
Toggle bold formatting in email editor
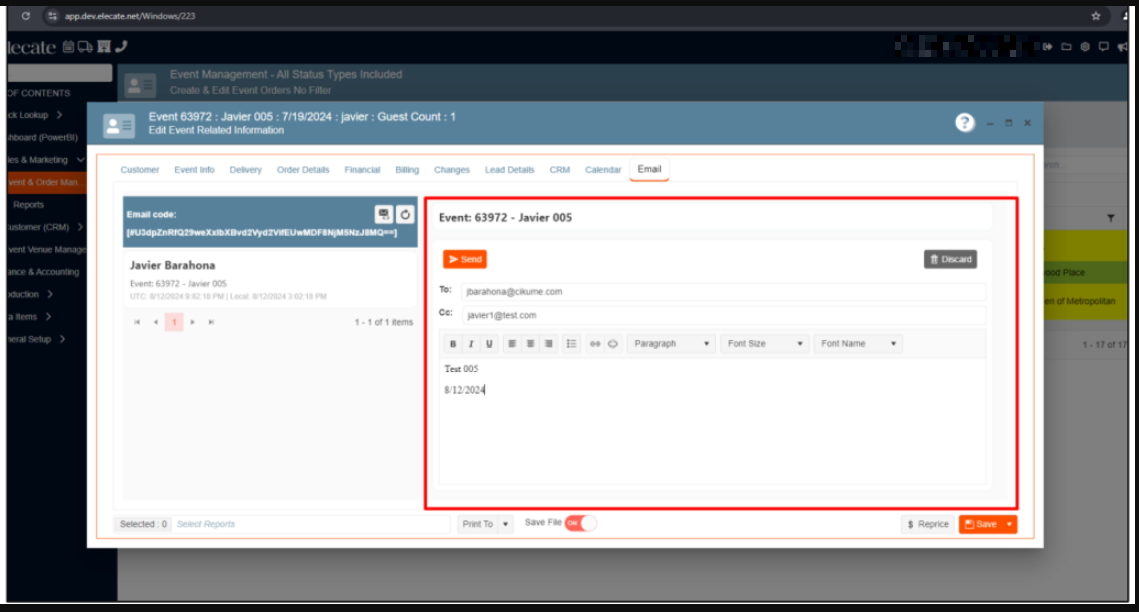coord(453,344)
